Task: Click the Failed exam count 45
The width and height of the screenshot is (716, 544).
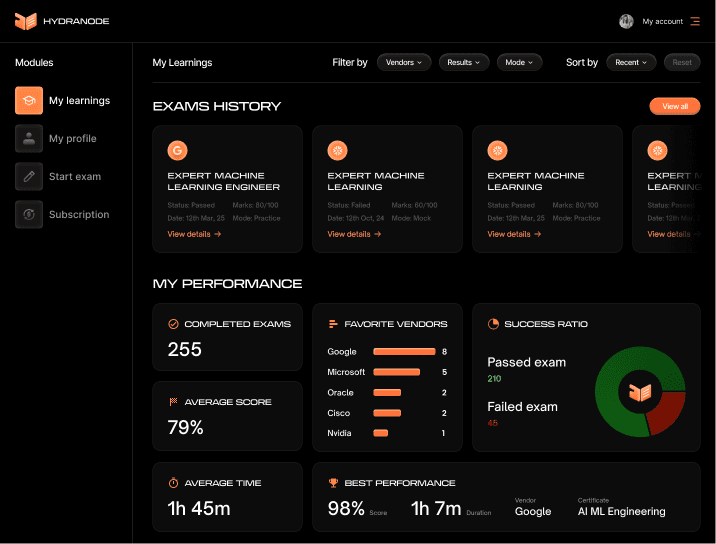Action: 492,423
